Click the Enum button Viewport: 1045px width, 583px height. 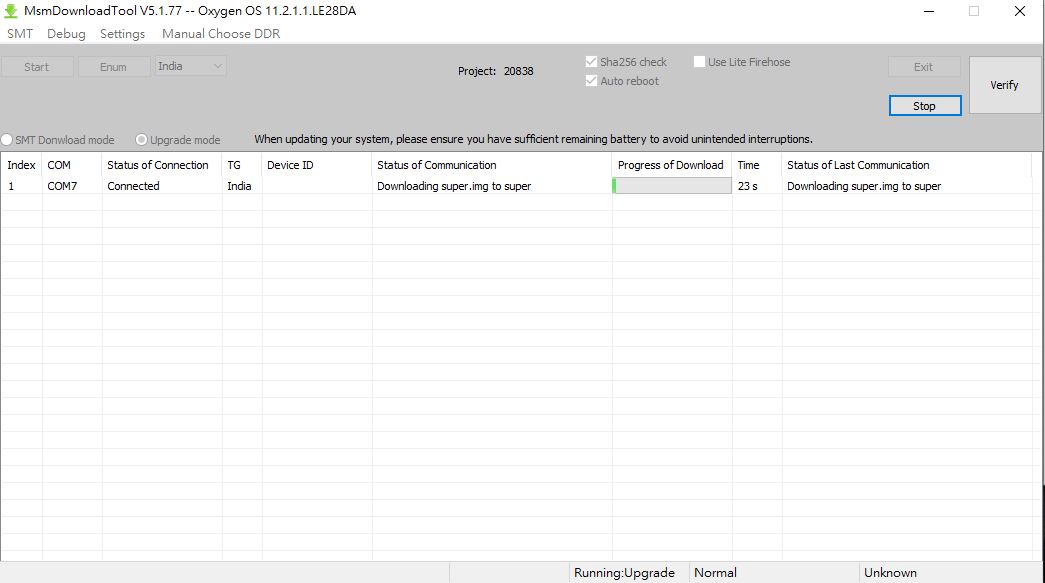(x=113, y=67)
